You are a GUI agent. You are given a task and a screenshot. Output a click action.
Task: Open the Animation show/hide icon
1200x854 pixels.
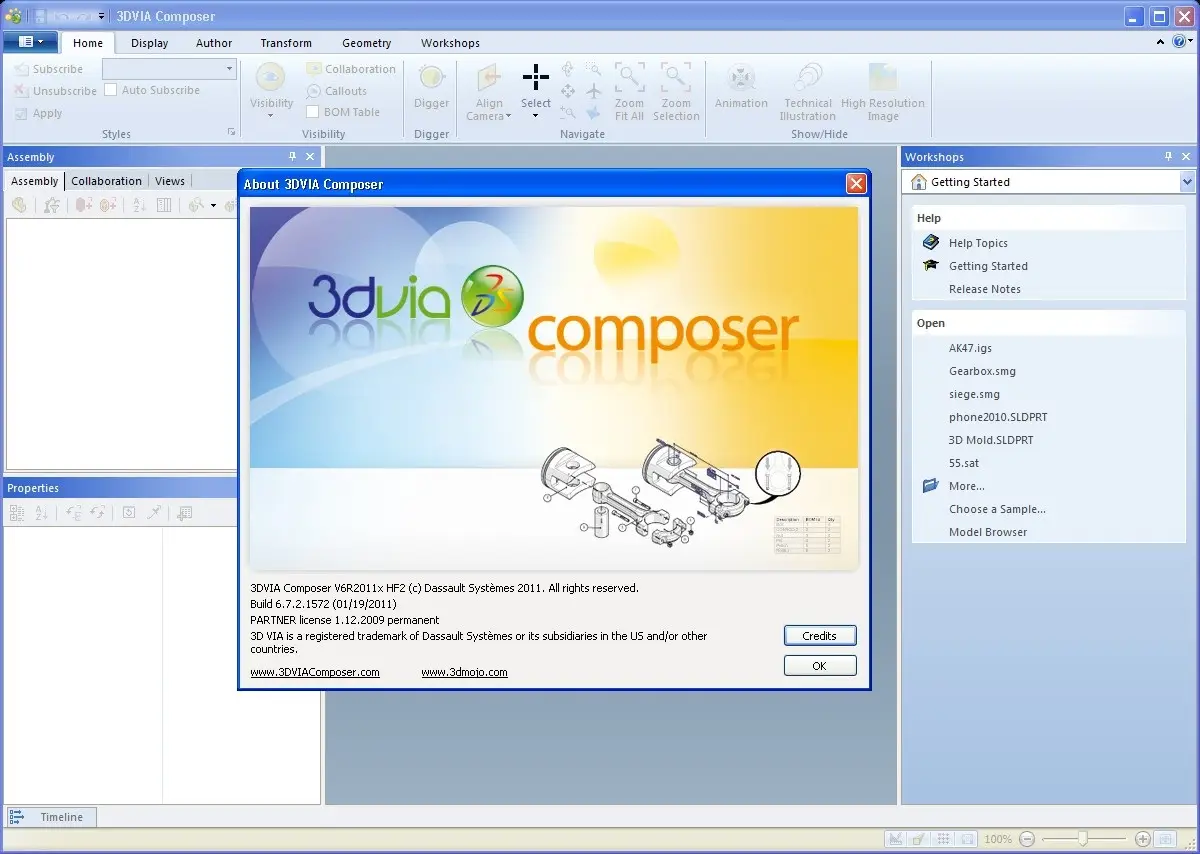(741, 77)
